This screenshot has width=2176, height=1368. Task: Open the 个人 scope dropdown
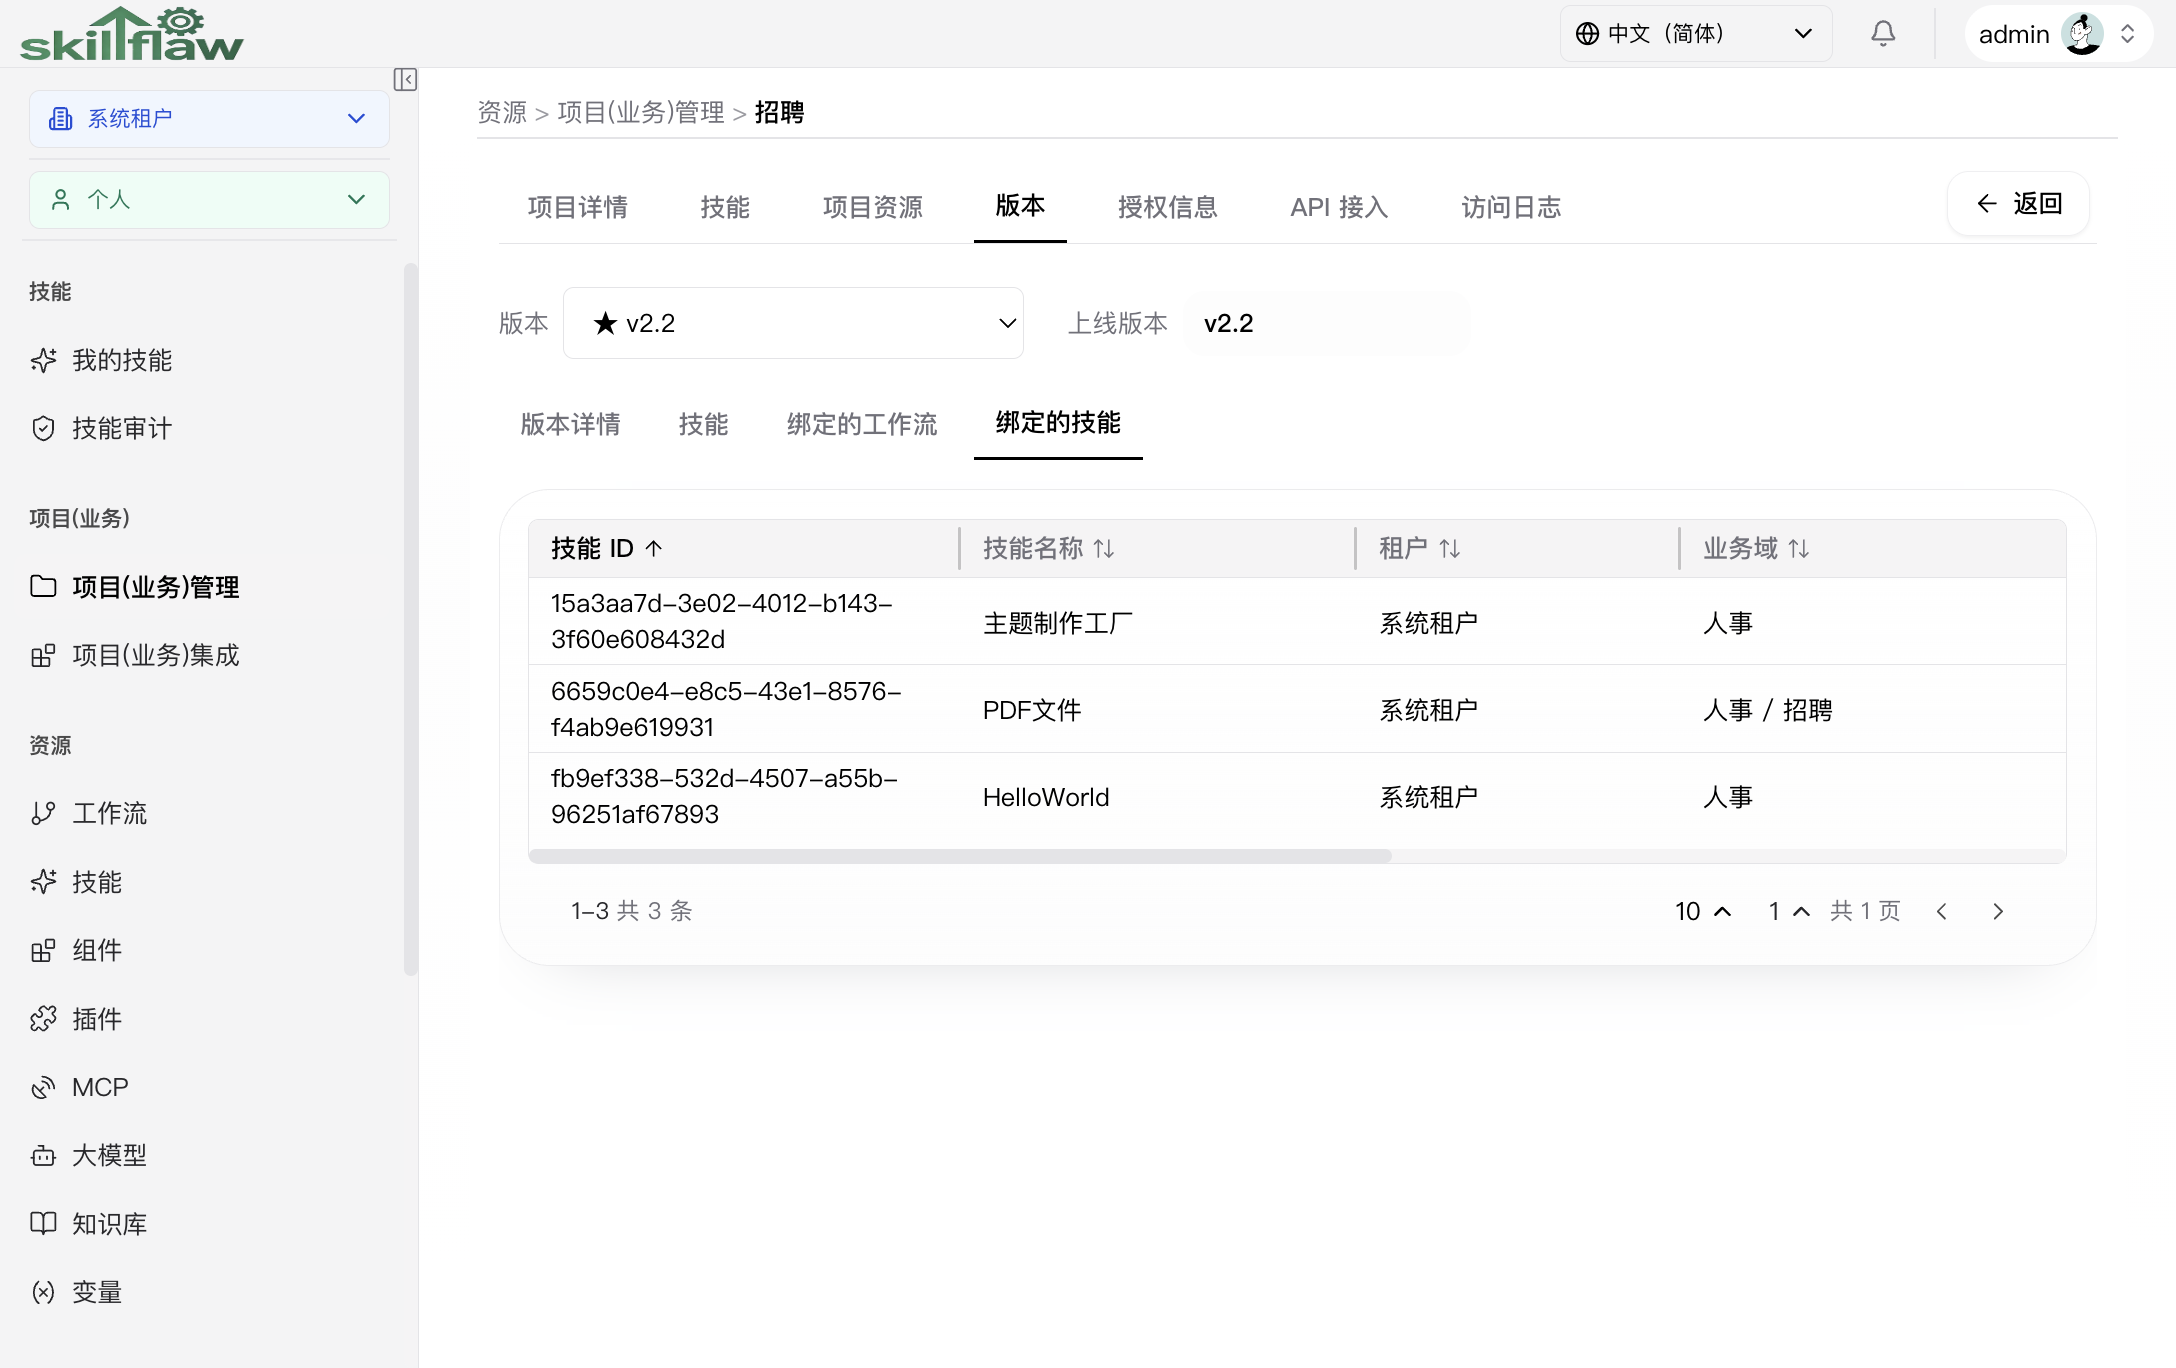click(x=209, y=200)
